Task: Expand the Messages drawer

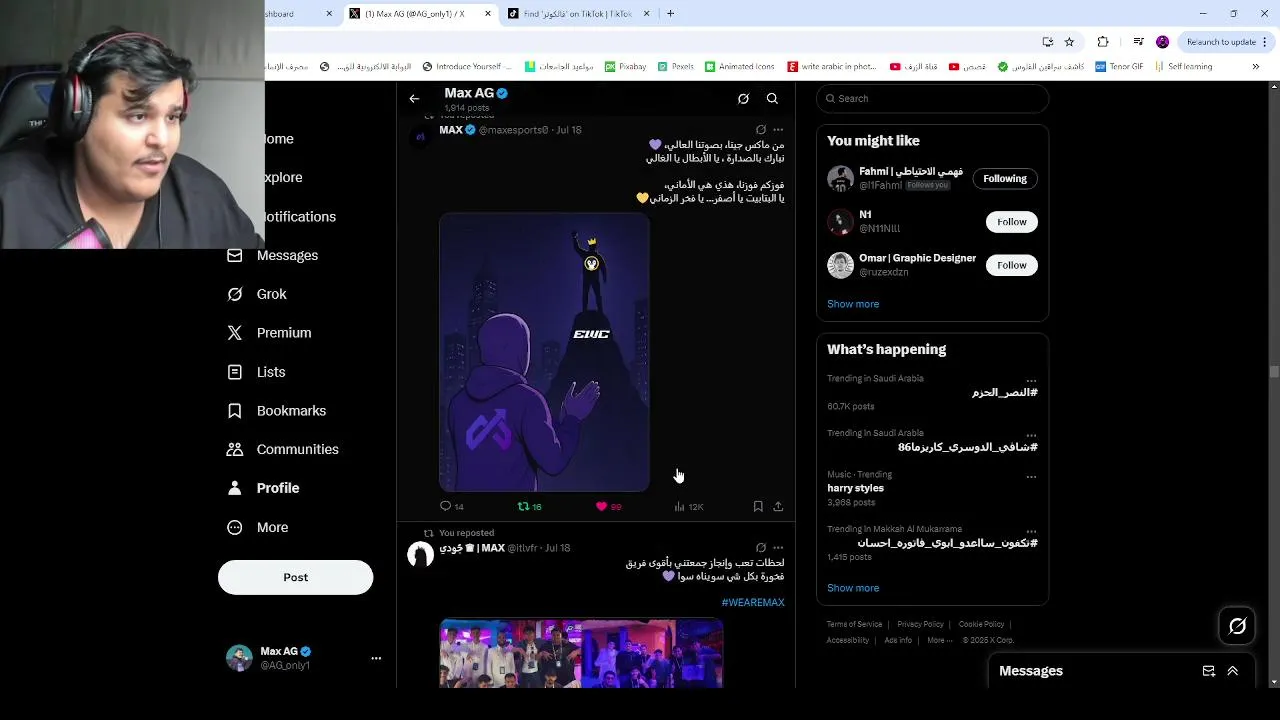Action: click(x=1233, y=671)
